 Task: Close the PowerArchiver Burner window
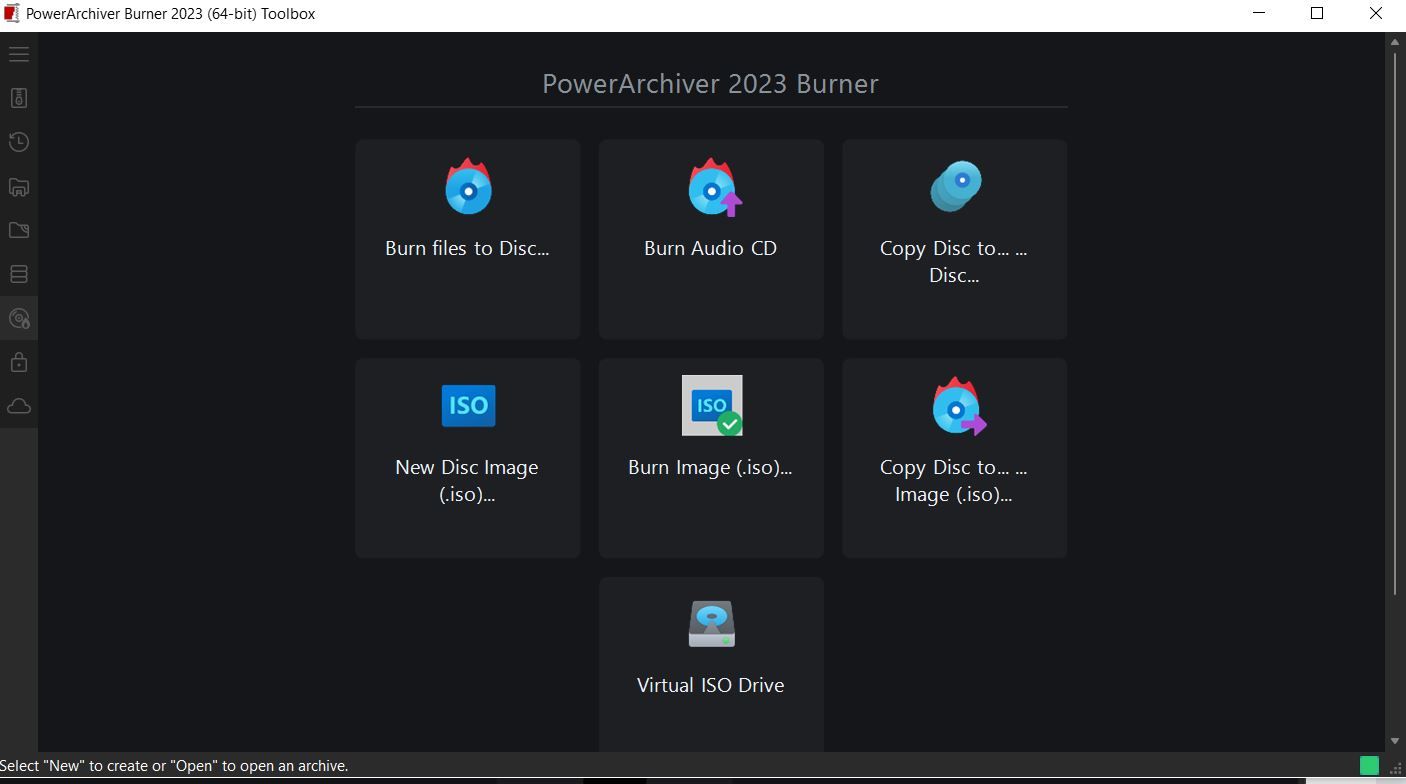coord(1375,14)
